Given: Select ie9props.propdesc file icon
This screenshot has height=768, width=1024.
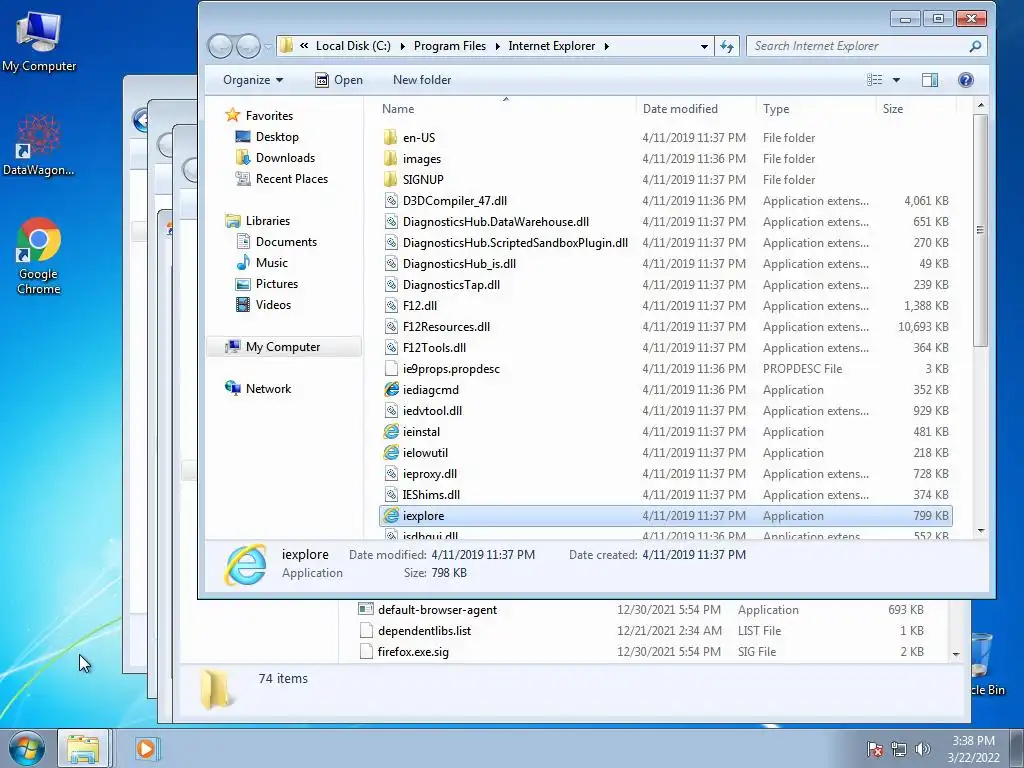Looking at the screenshot, I should click(x=391, y=368).
